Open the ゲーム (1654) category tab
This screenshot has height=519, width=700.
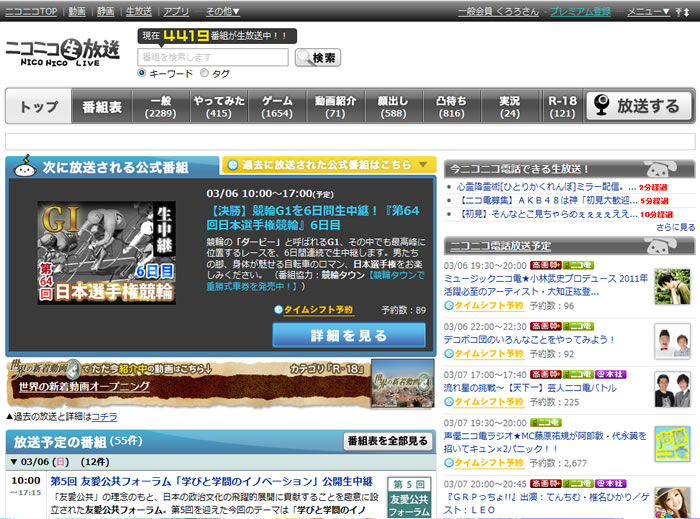(x=277, y=106)
